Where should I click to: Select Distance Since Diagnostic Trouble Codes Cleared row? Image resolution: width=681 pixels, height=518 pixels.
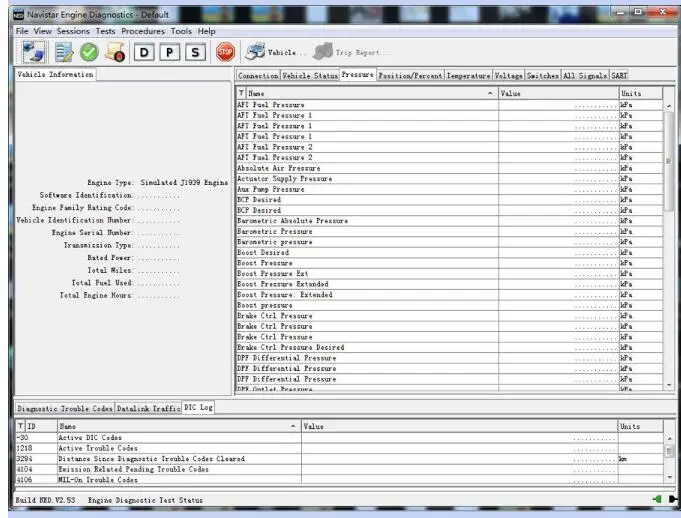[339, 459]
